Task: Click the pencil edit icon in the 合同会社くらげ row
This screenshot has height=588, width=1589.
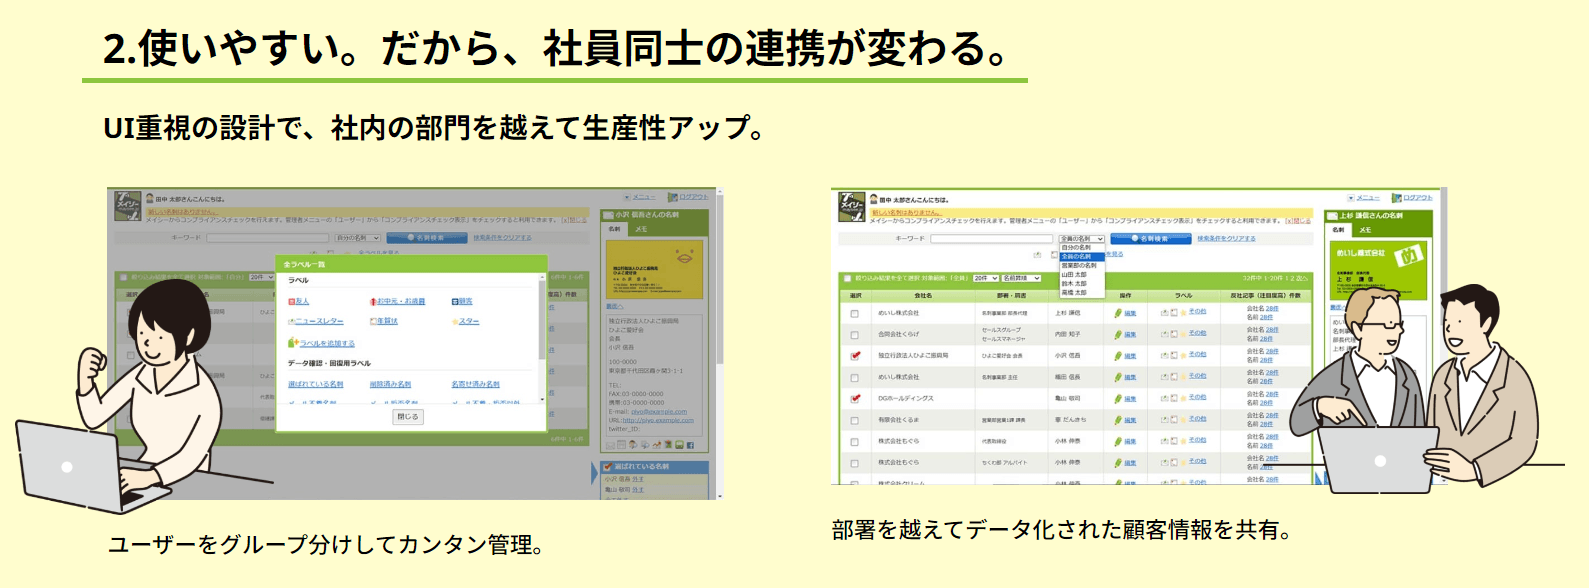Action: pyautogui.click(x=1119, y=334)
